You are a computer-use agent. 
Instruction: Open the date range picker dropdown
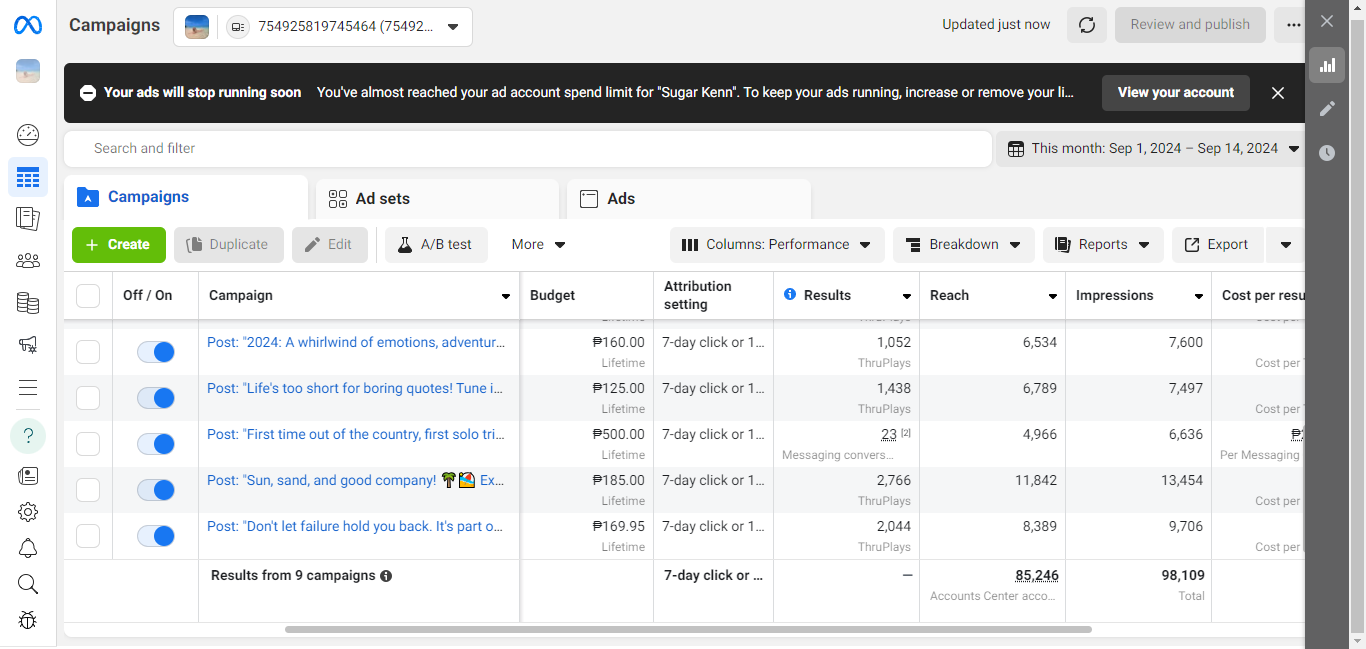[x=1153, y=149]
